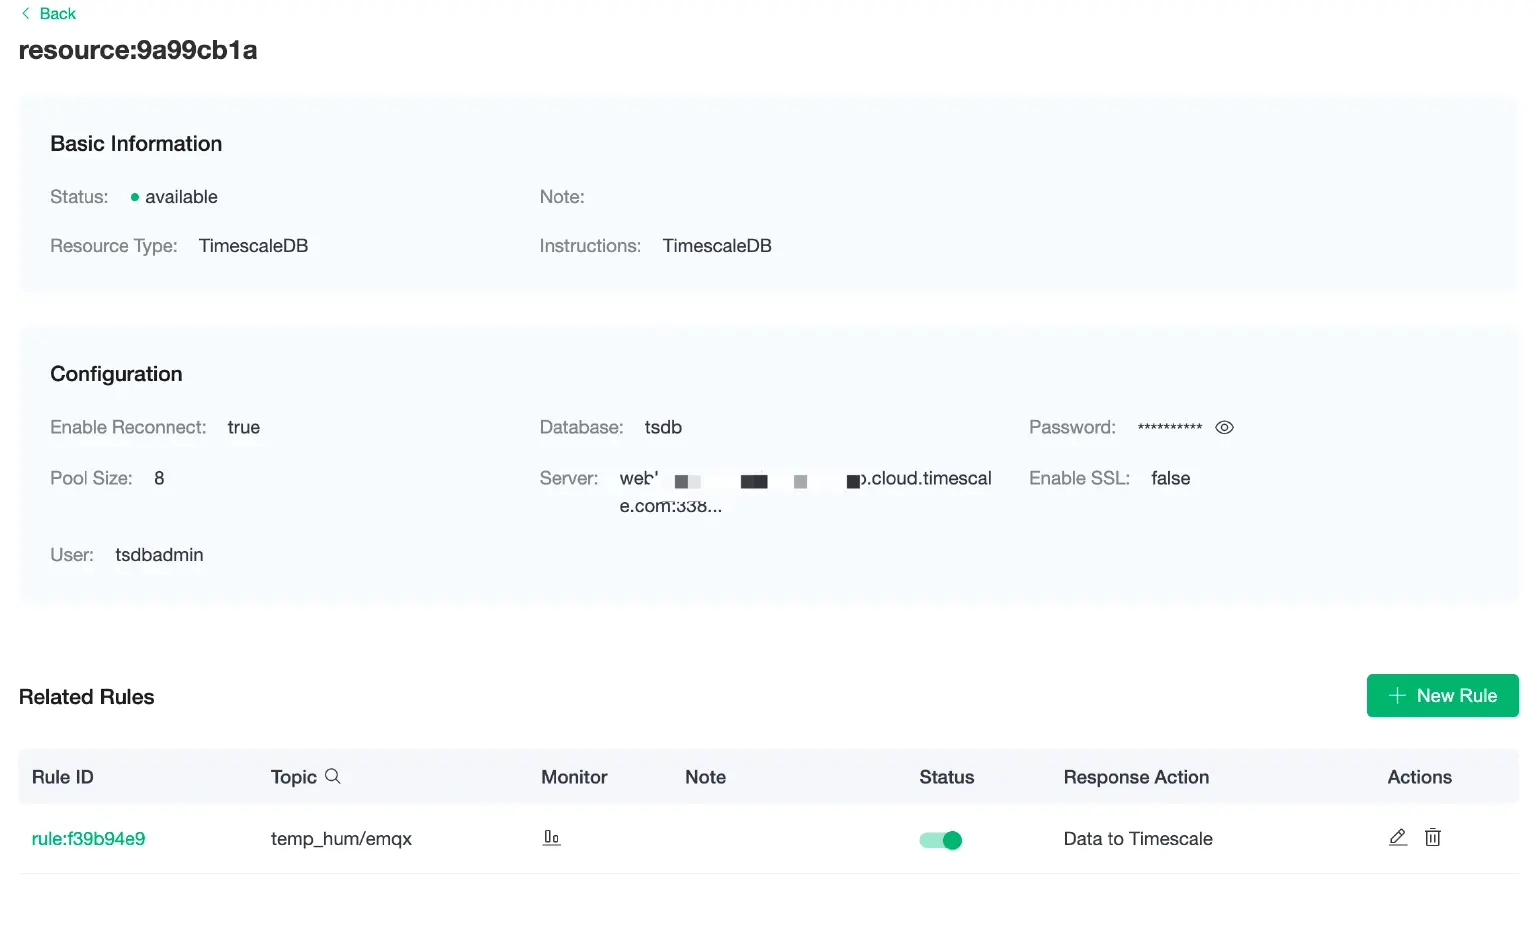
Task: Reveal the password using the eye icon
Action: (x=1224, y=427)
